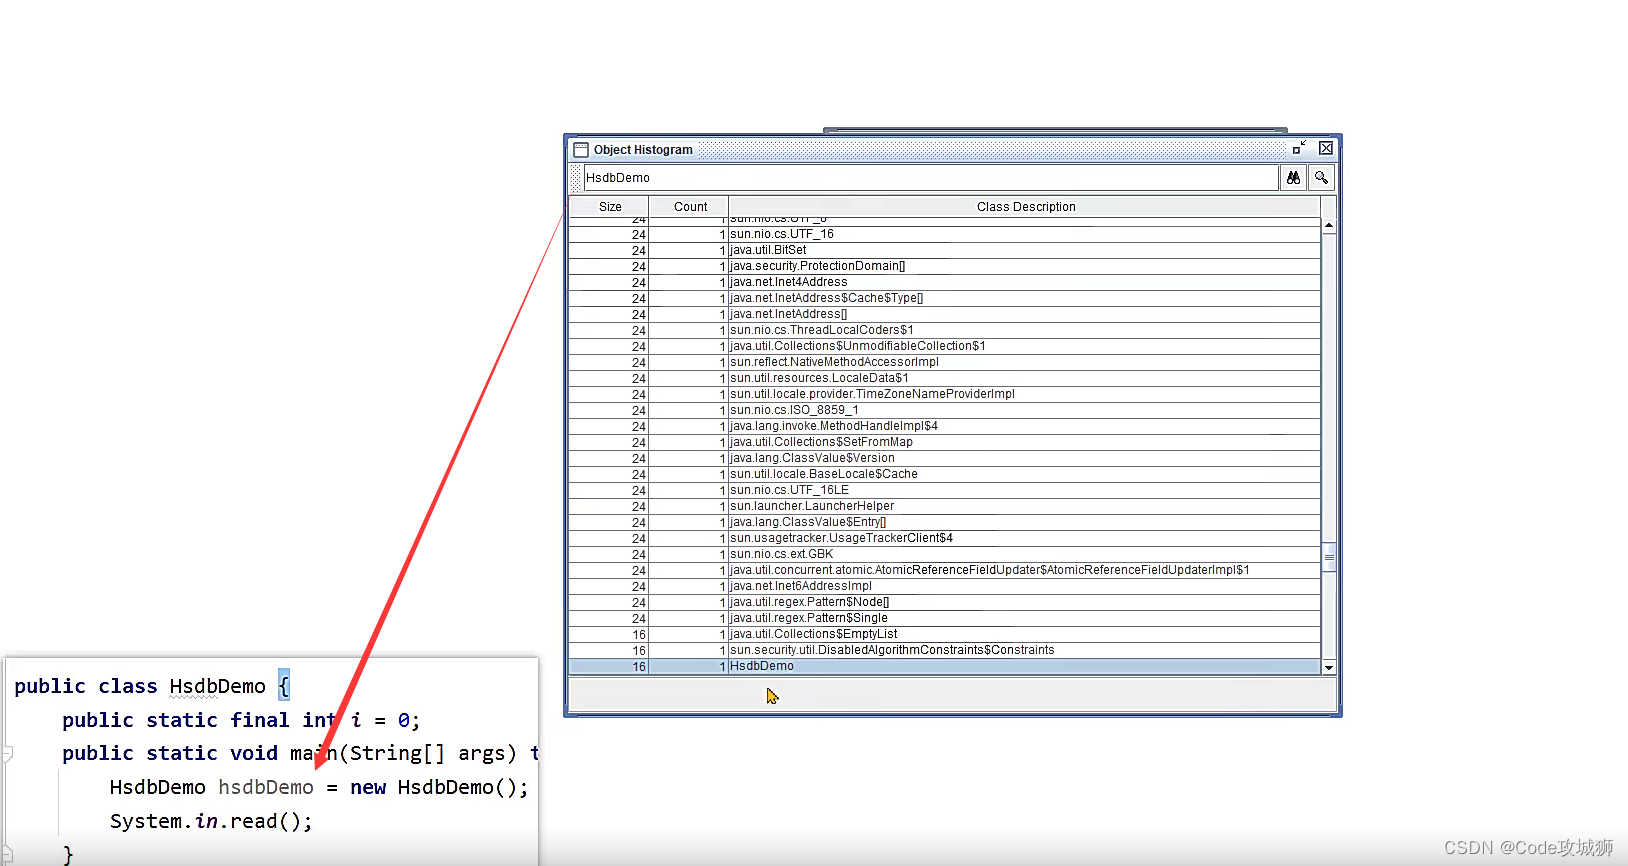Select the Collections$UnmodifiableCollection$1 row

point(945,346)
